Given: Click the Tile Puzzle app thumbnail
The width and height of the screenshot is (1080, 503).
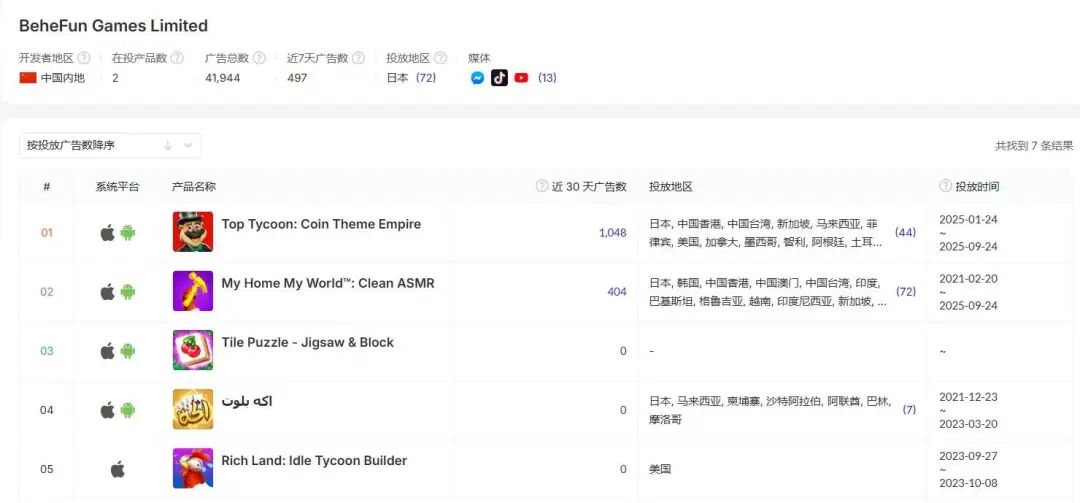Looking at the screenshot, I should (x=193, y=350).
